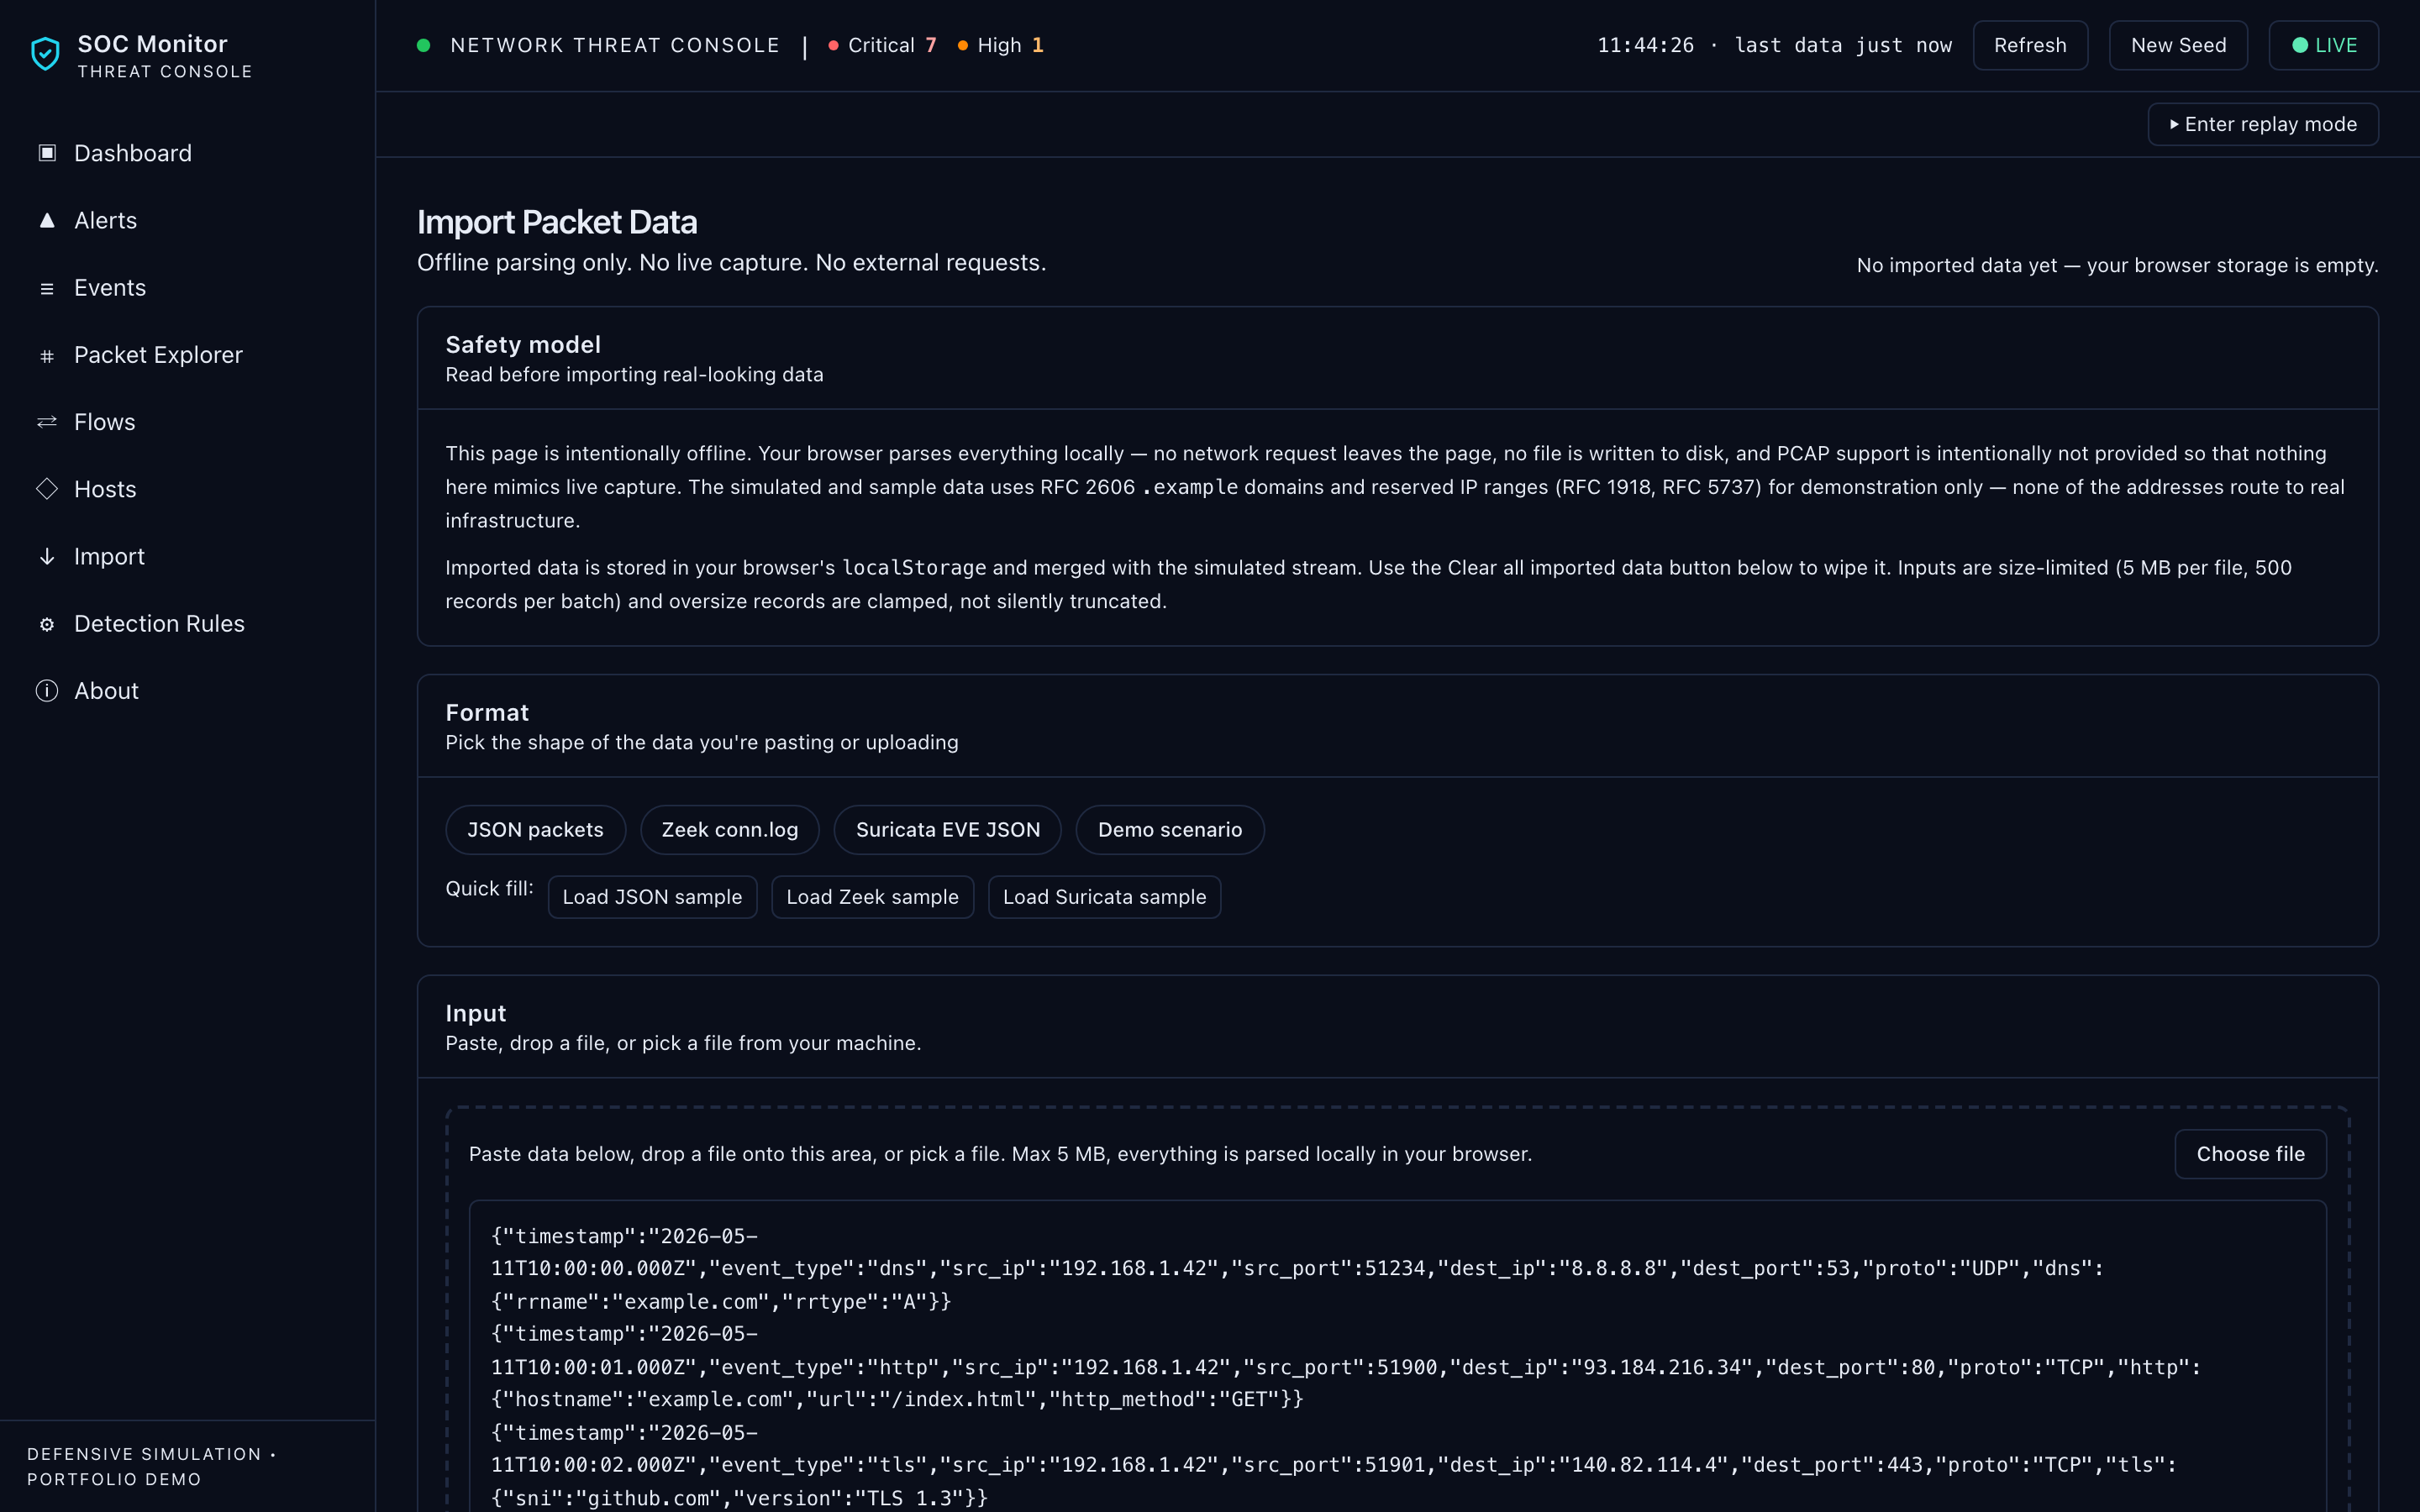Image resolution: width=2420 pixels, height=1512 pixels.
Task: Click the Events list icon
Action: pyautogui.click(x=47, y=288)
